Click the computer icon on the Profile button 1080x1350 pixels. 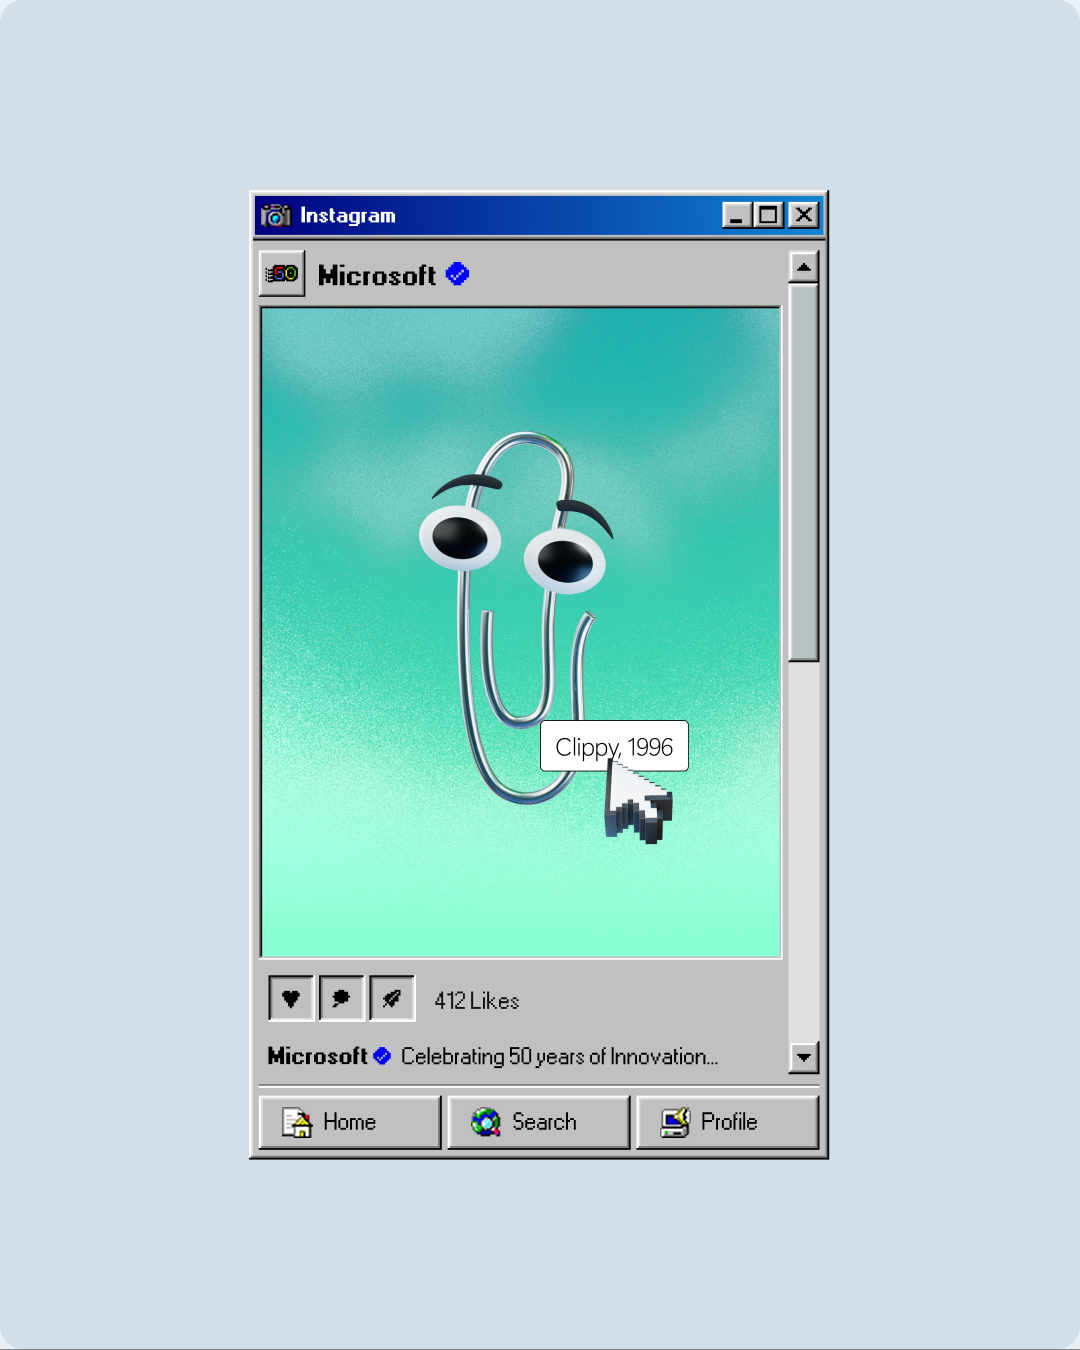pyautogui.click(x=675, y=1123)
